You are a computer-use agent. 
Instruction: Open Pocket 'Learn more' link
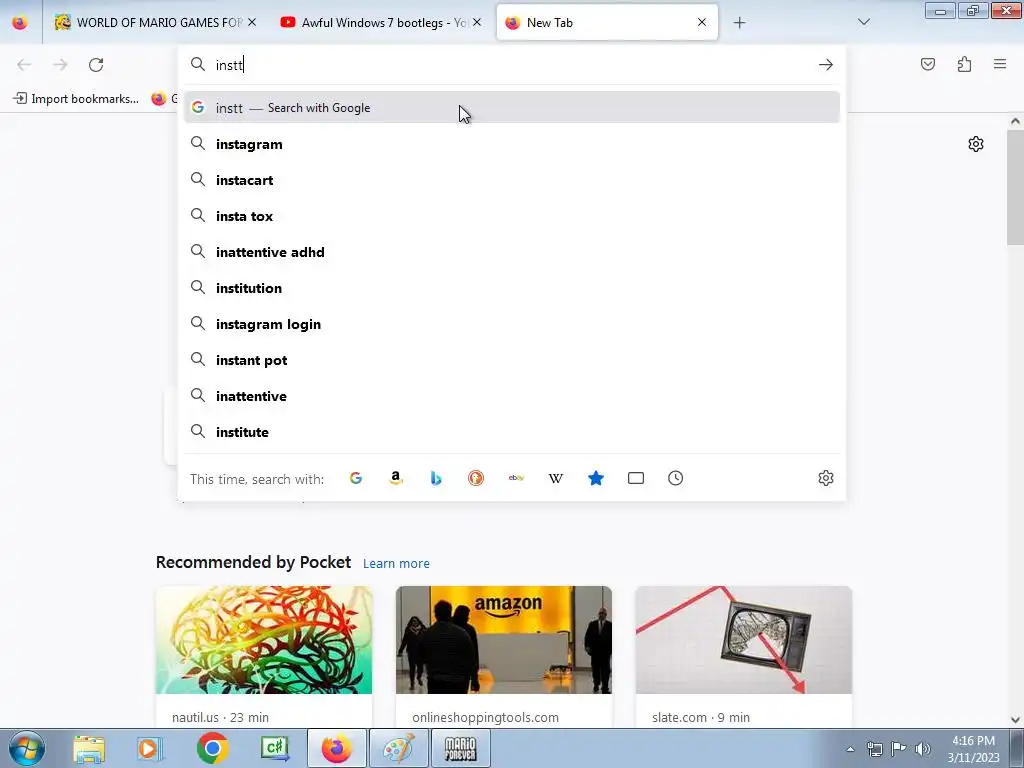(x=396, y=563)
